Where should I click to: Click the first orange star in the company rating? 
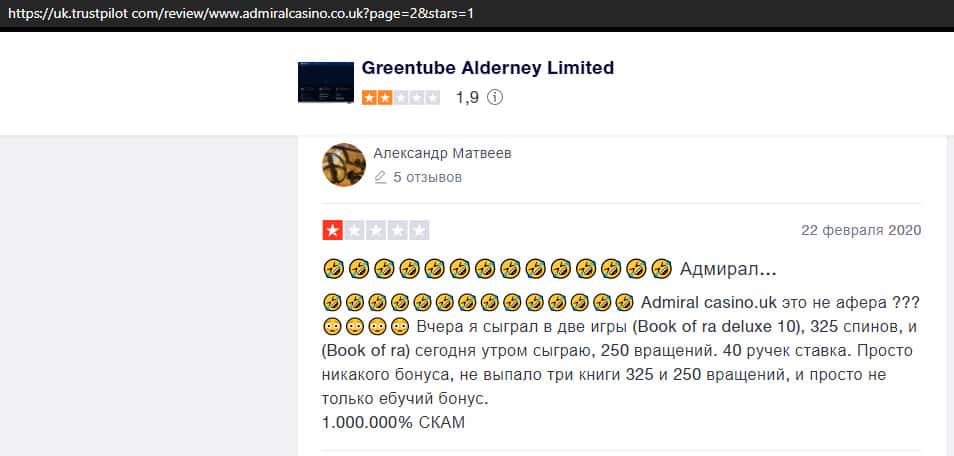coord(369,97)
